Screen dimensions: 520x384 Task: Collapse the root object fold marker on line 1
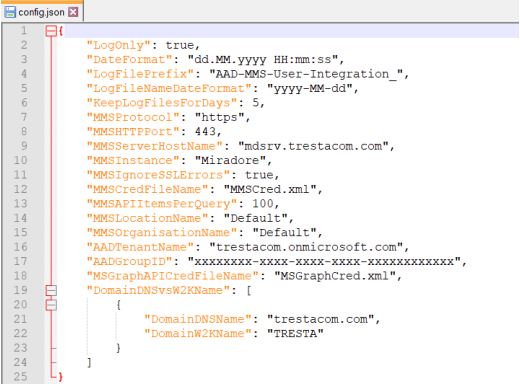pos(51,31)
